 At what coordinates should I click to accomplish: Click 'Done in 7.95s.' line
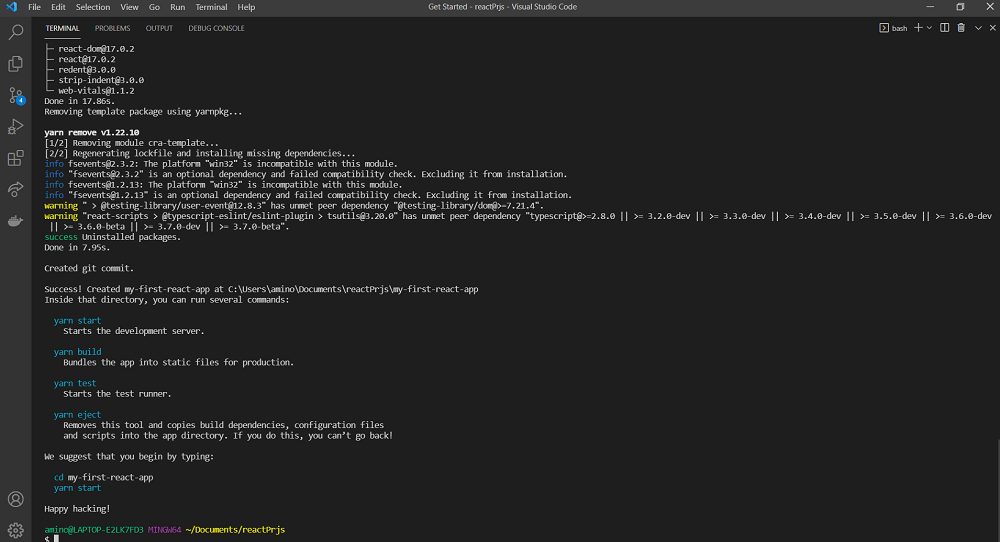click(77, 247)
